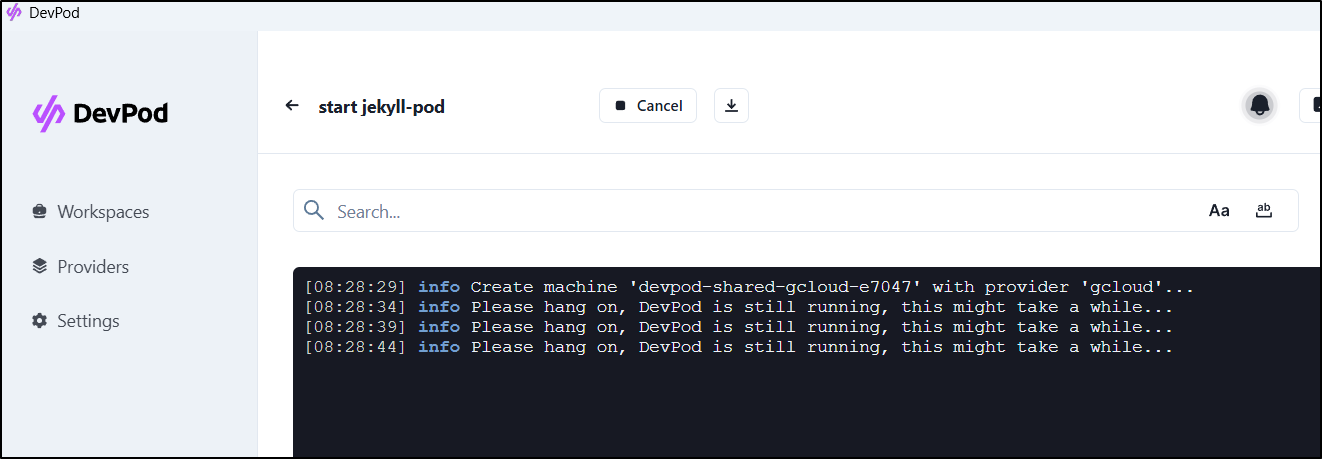Toggle the ab whole-word match option
Image resolution: width=1322 pixels, height=459 pixels.
tap(1264, 210)
